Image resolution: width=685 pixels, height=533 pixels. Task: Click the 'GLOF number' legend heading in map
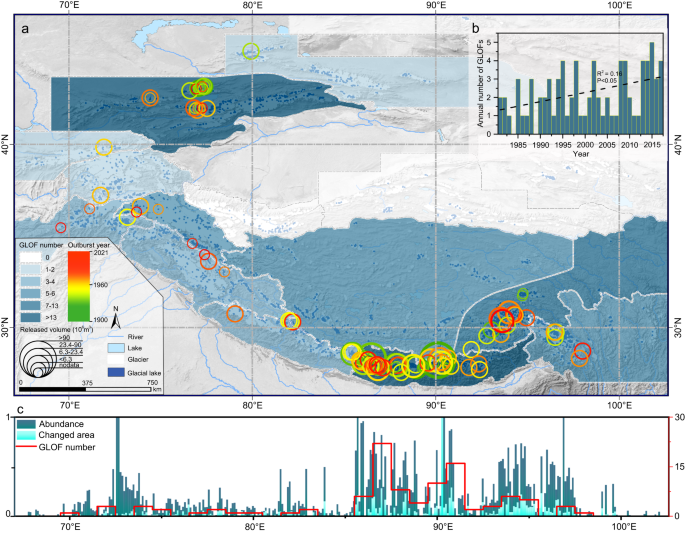coord(41,246)
